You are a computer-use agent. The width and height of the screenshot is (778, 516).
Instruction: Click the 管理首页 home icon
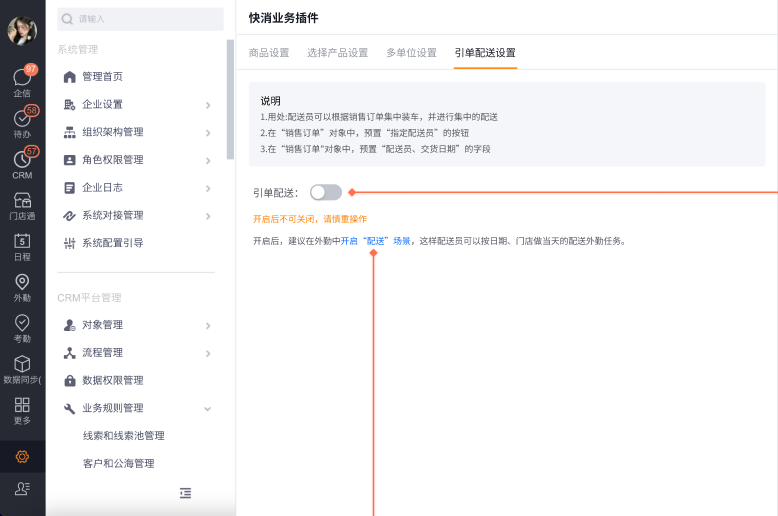click(69, 77)
